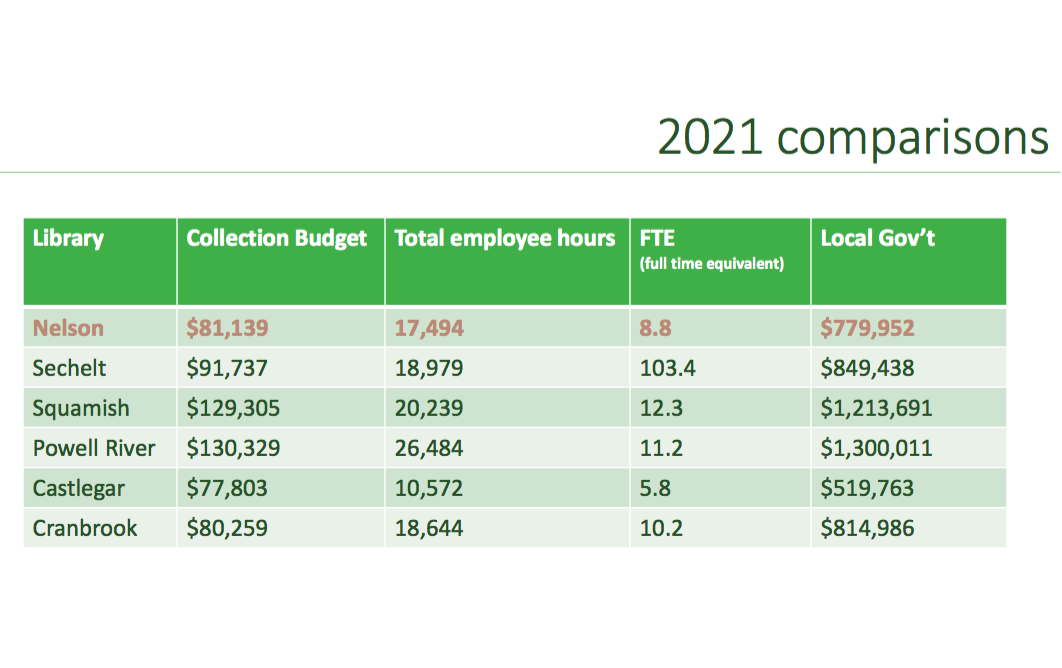Click Nelson's $779,952 local gov't value
This screenshot has height=668, width=1062.
click(867, 328)
